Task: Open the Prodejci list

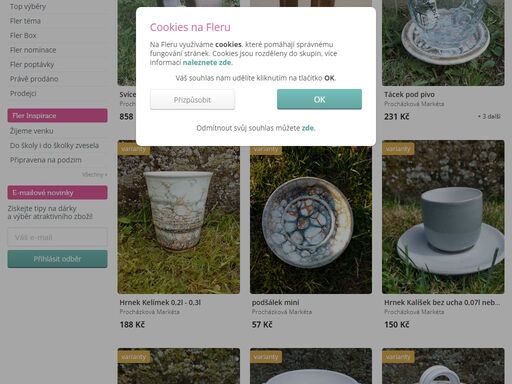Action: tap(23, 93)
